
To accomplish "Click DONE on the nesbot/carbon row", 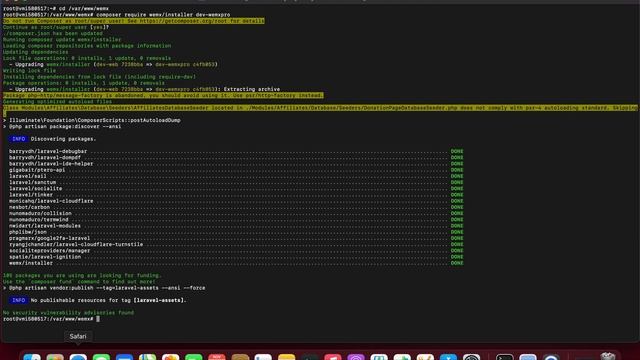I will coord(457,207).
